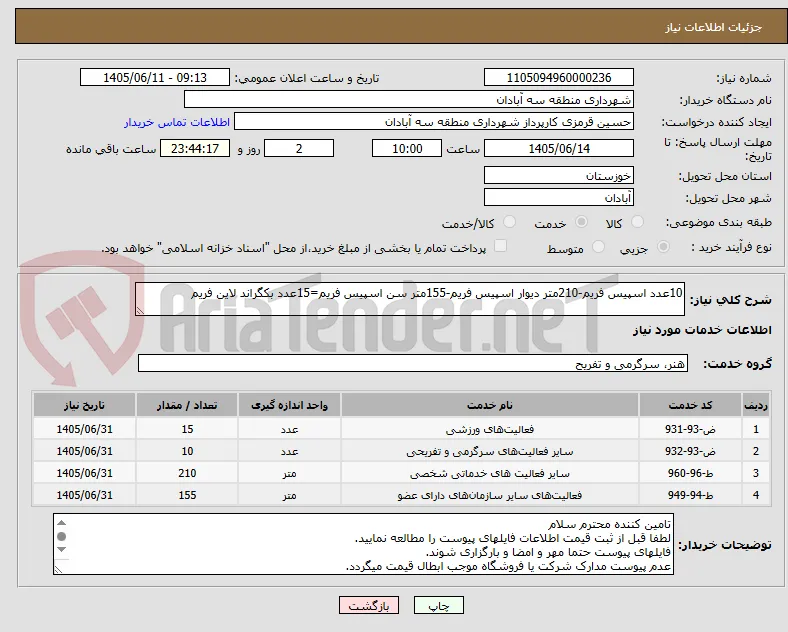Click the resize handle of description textarea
This screenshot has height=632, width=788.
pyautogui.click(x=140, y=311)
